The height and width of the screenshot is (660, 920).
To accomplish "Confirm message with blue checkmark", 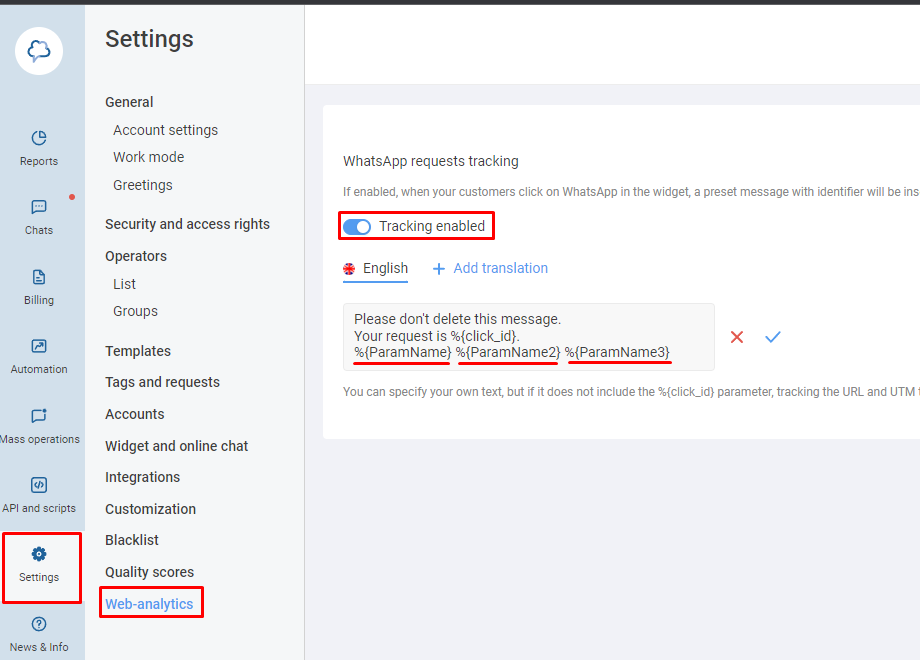I will [x=772, y=338].
